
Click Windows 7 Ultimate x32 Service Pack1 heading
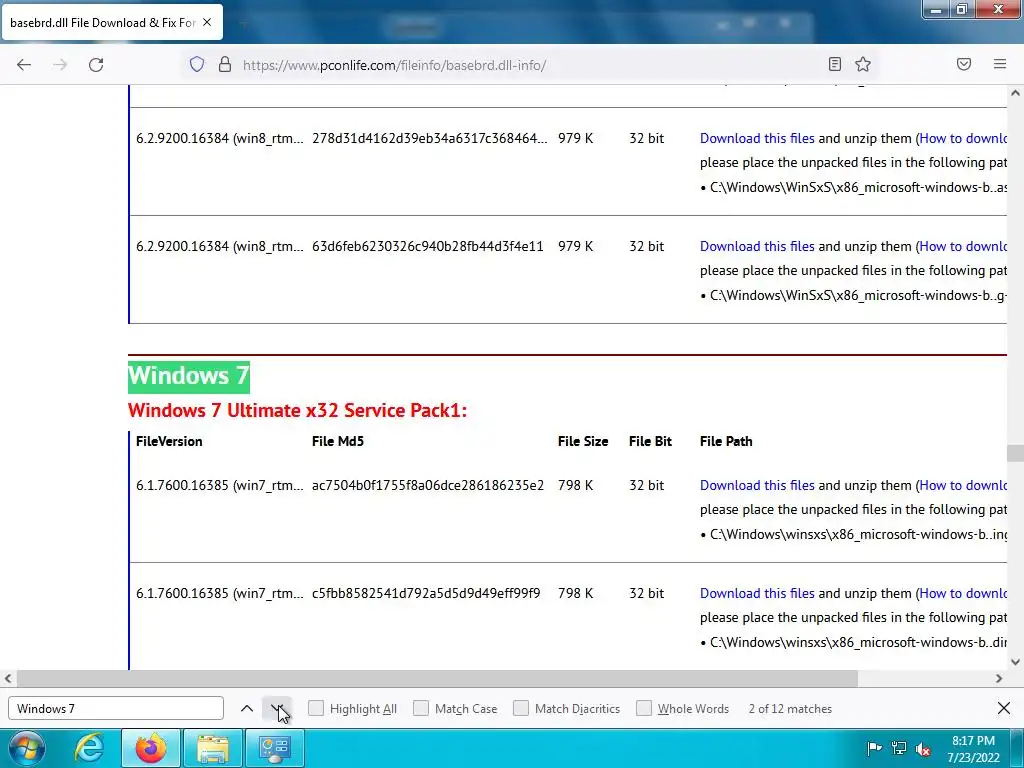pyautogui.click(x=297, y=411)
